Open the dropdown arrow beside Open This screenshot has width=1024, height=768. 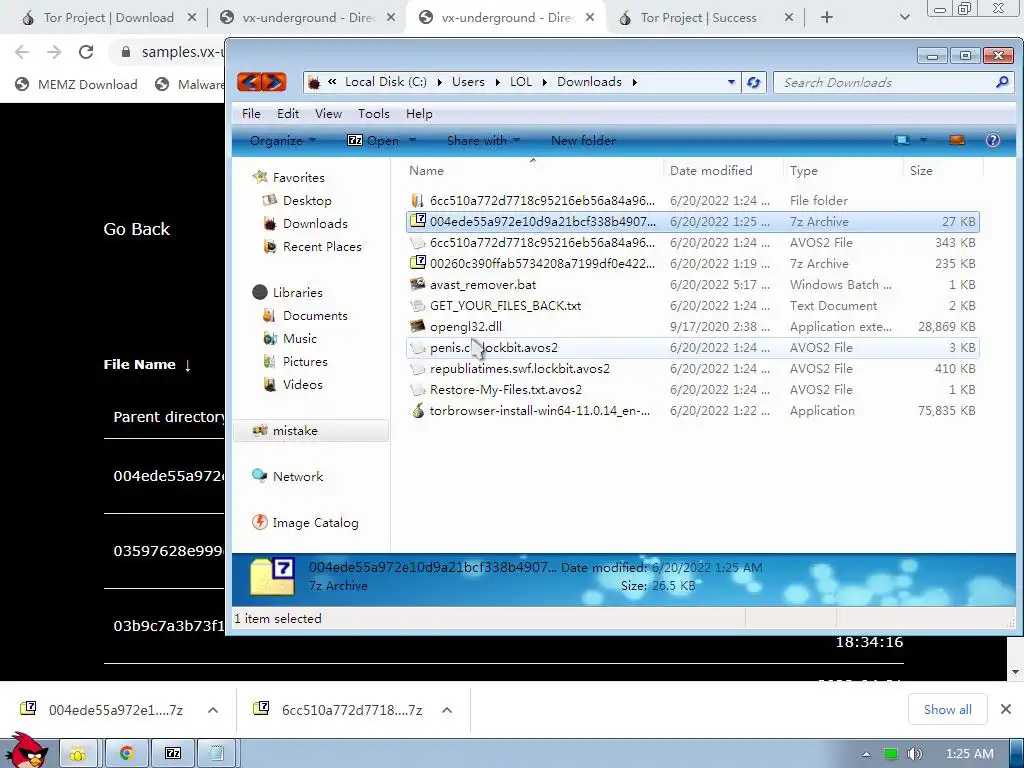[x=413, y=140]
